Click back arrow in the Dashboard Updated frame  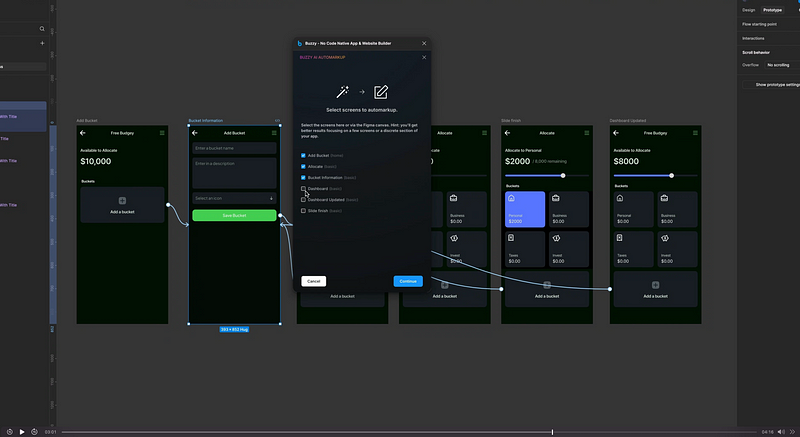point(616,133)
